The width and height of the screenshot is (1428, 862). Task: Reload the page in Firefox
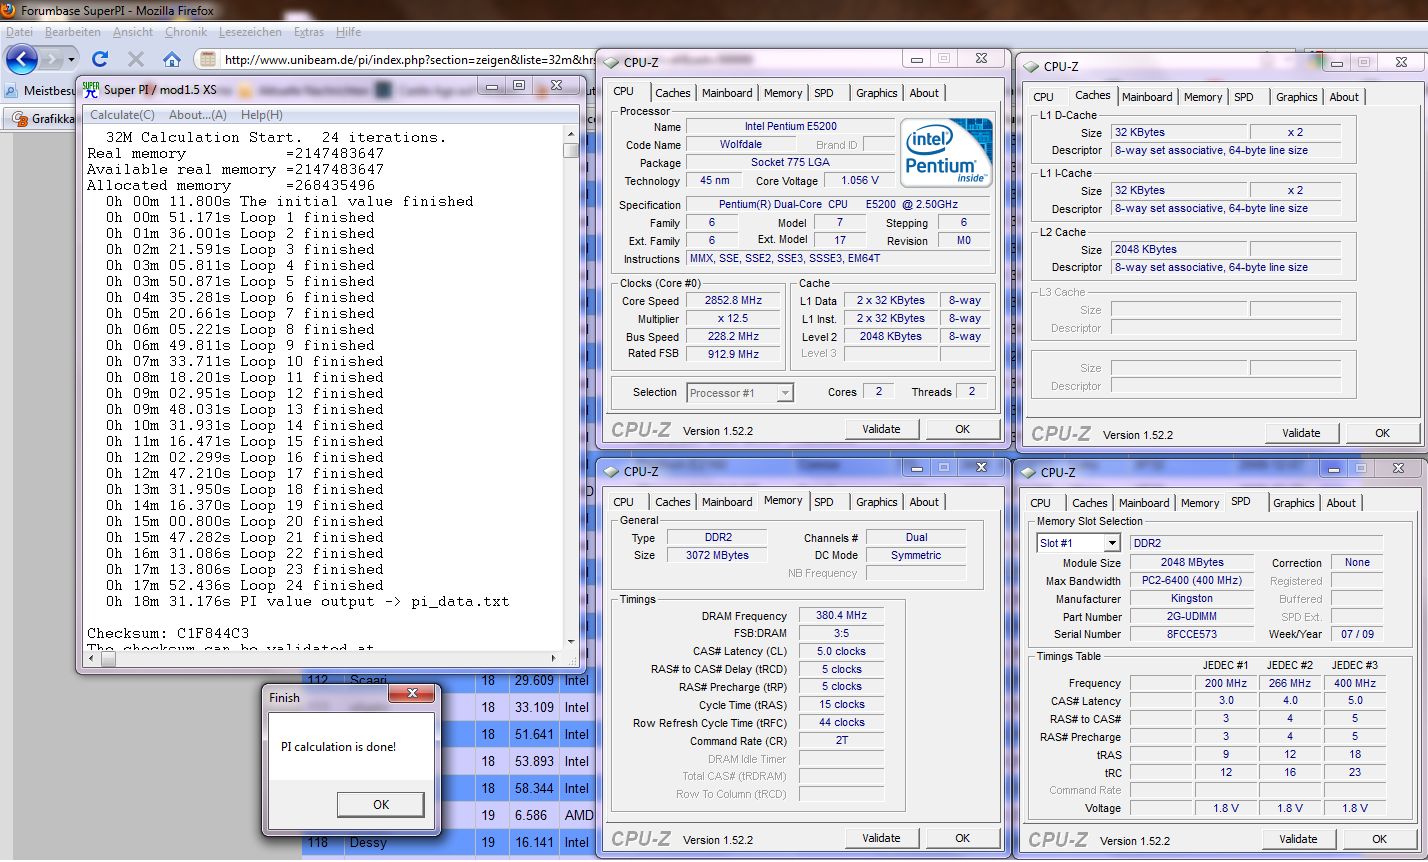point(99,59)
